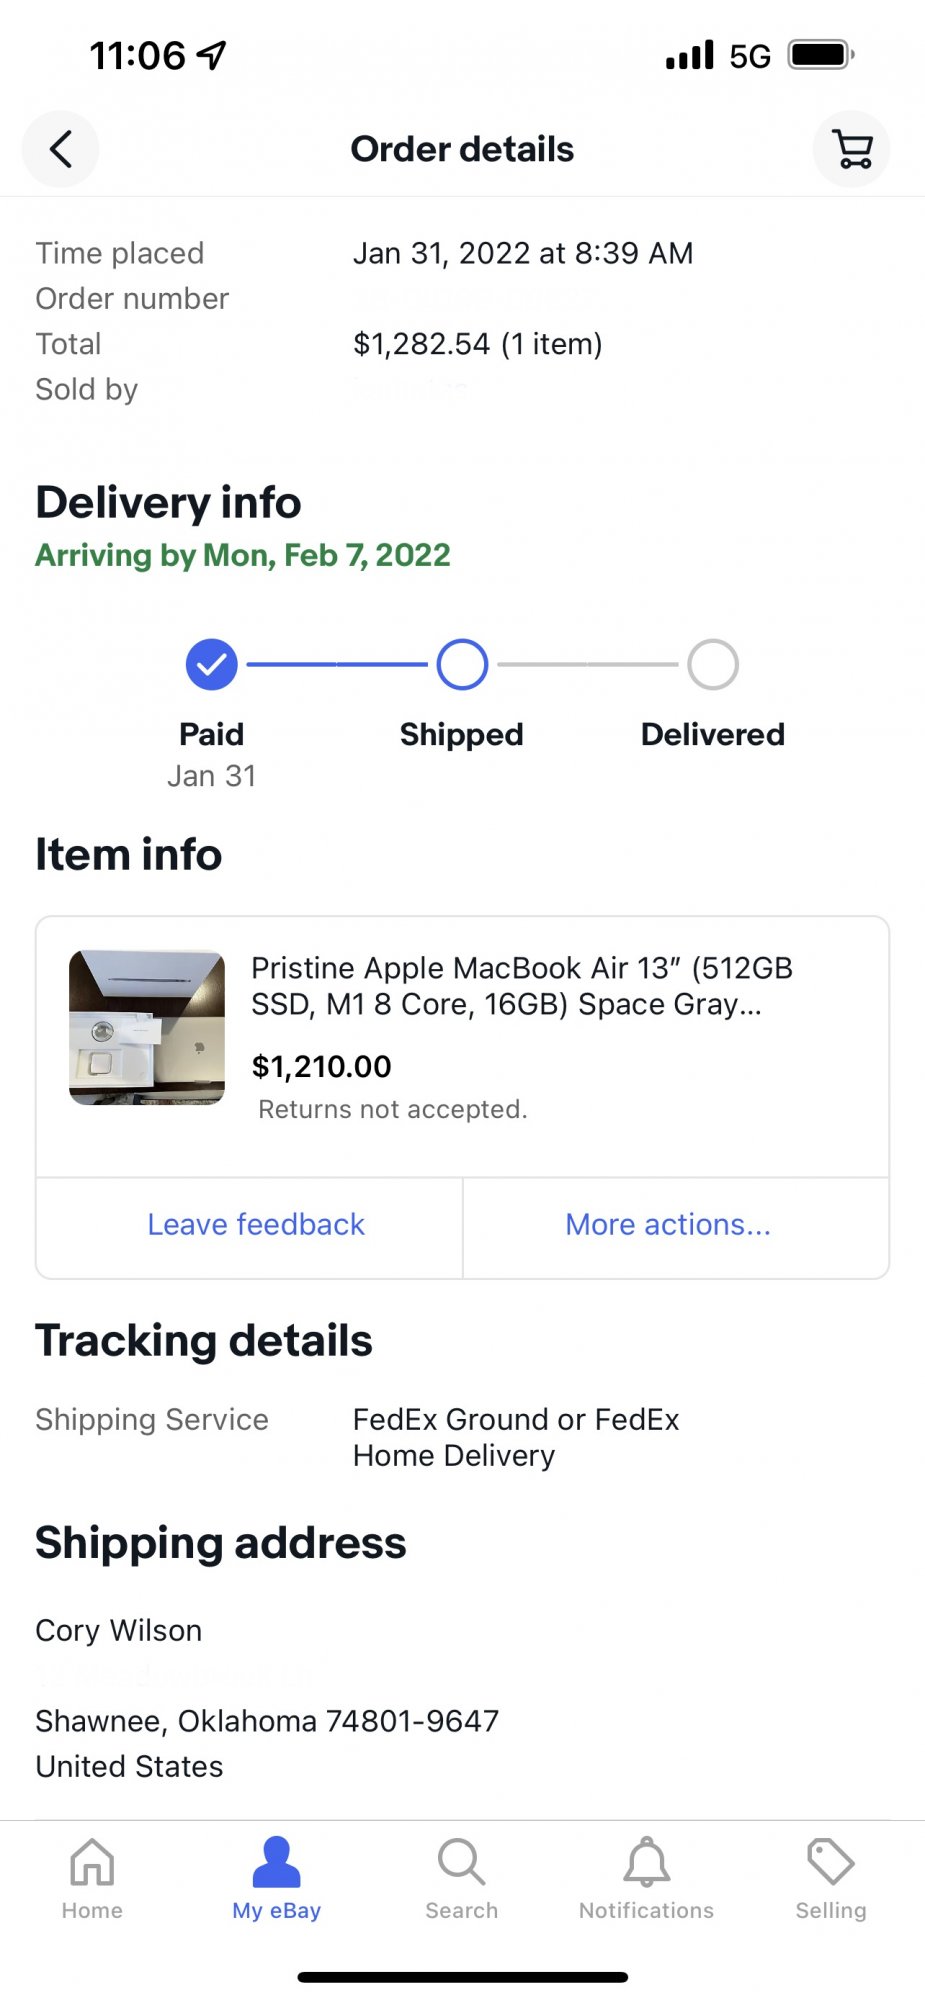Select the Paid checkmark step
The height and width of the screenshot is (2000, 925).
click(212, 664)
